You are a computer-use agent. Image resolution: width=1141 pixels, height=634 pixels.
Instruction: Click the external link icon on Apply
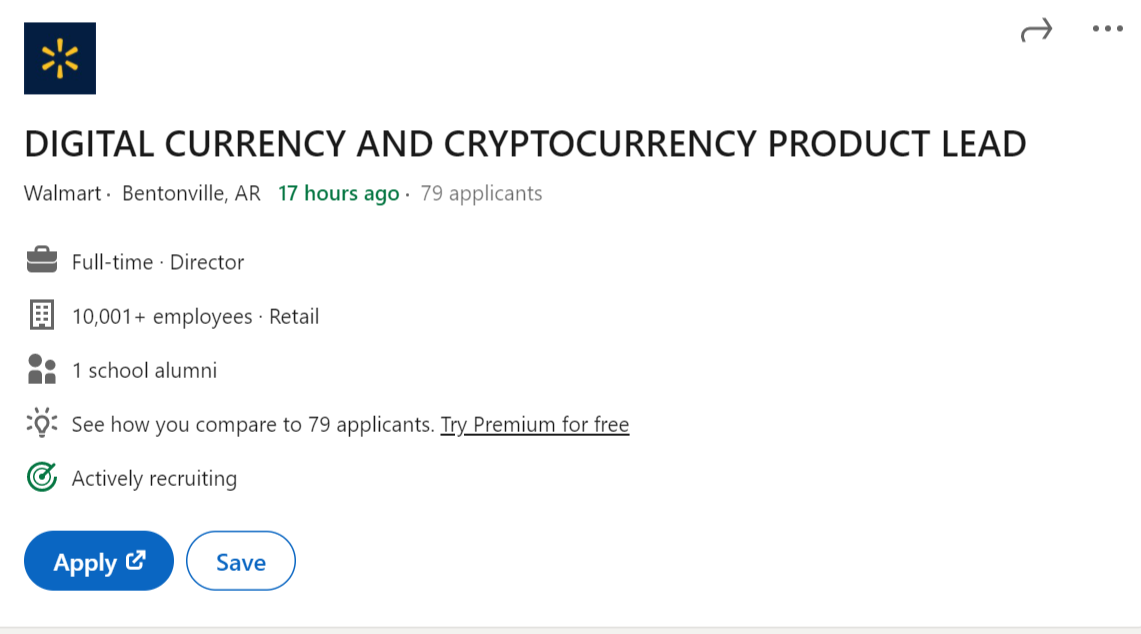click(x=135, y=561)
